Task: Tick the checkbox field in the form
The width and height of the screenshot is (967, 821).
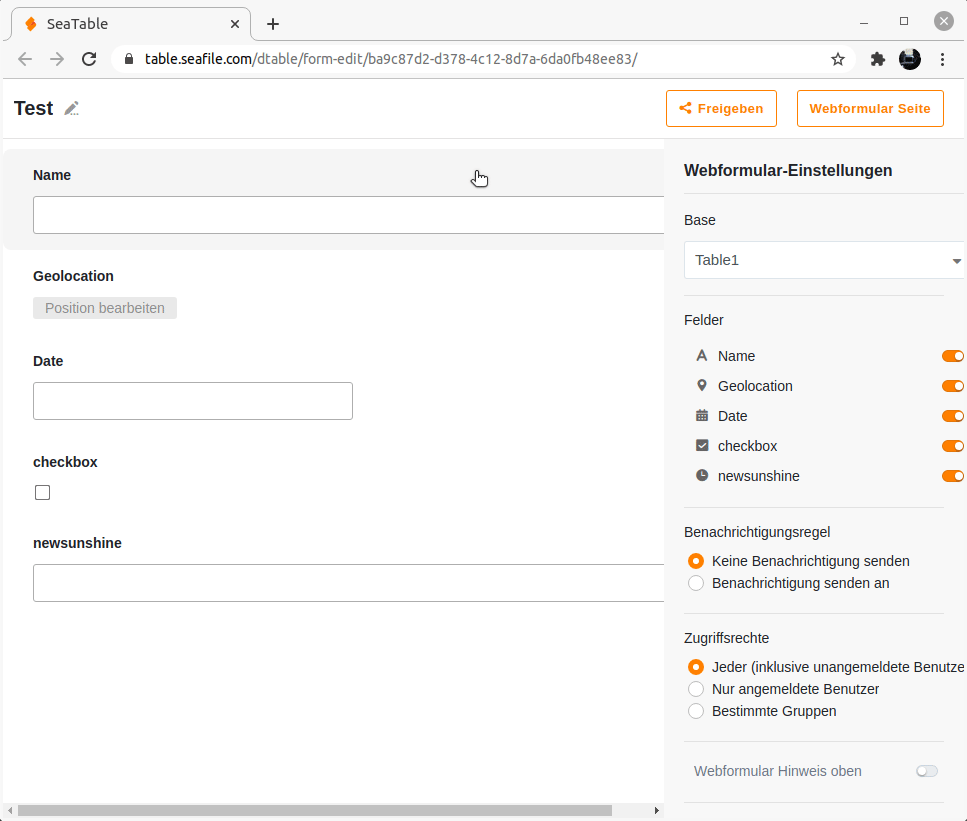Action: click(x=42, y=492)
